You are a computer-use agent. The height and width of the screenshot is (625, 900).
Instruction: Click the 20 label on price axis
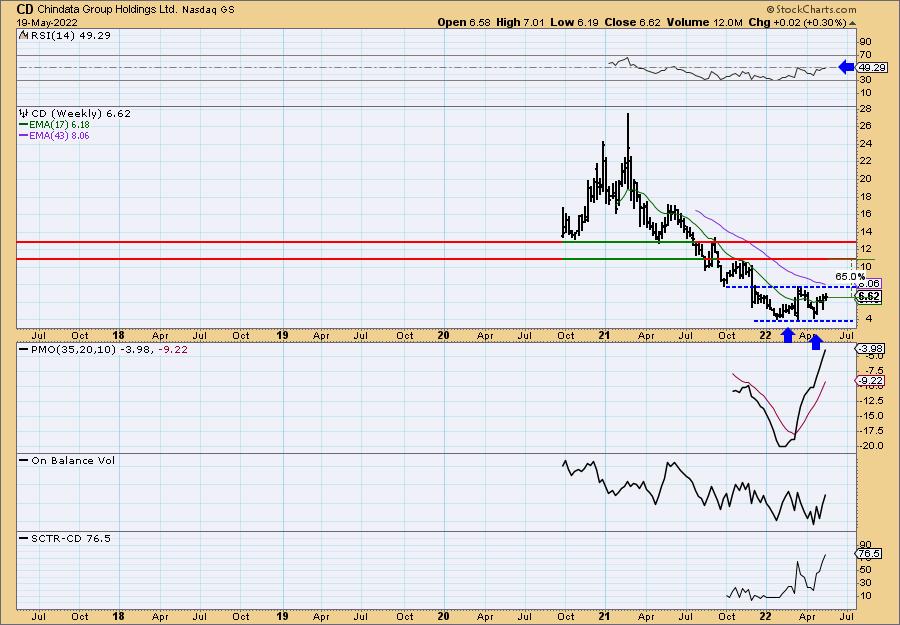click(865, 178)
